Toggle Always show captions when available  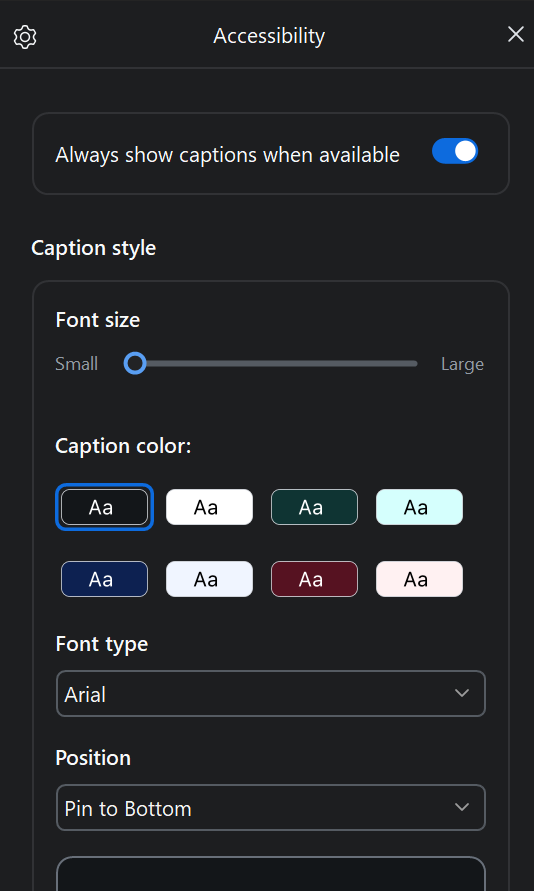coord(454,151)
